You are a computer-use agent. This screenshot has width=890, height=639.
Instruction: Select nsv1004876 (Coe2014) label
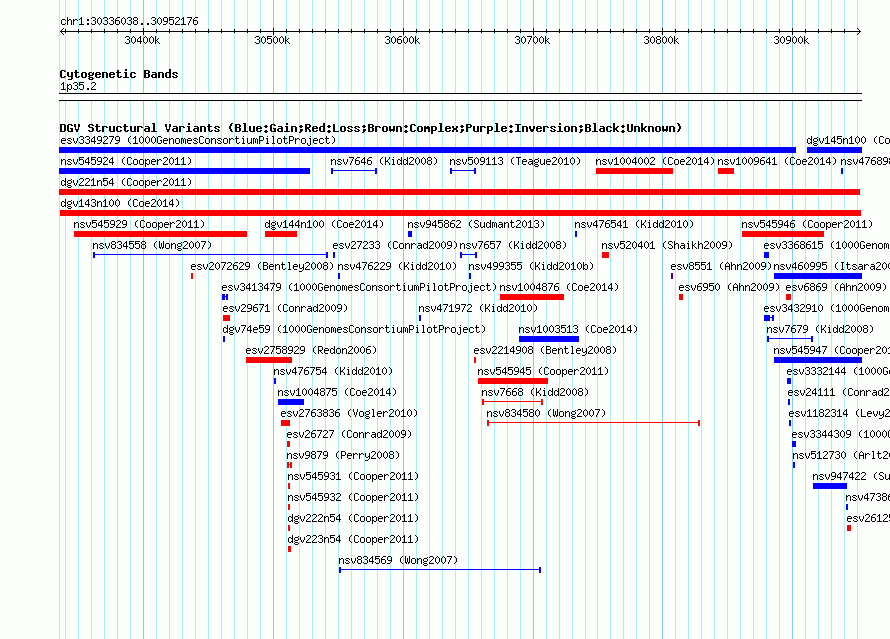pos(559,287)
